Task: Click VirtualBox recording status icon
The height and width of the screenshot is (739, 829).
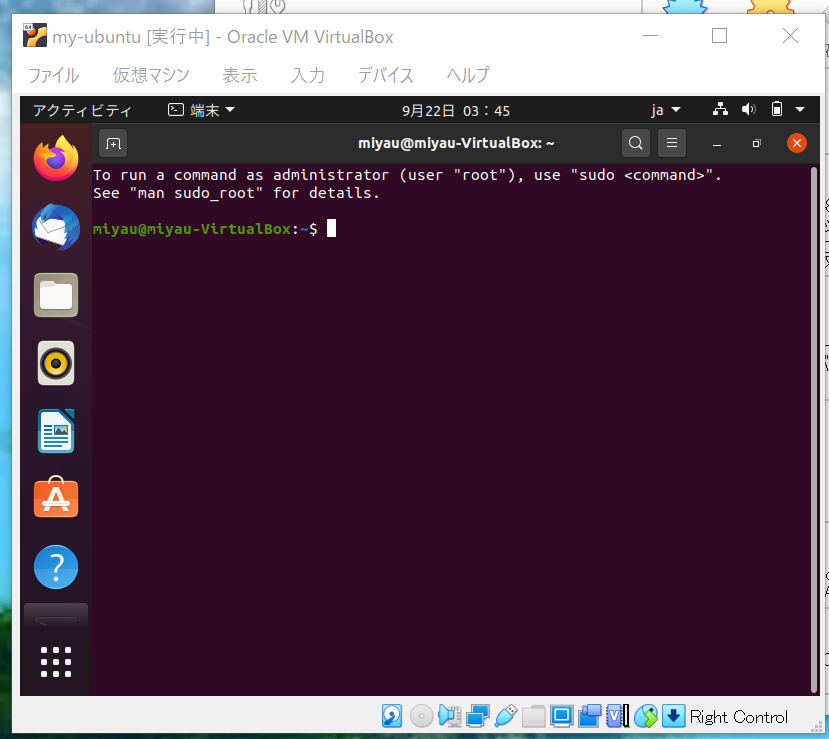Action: 590,717
